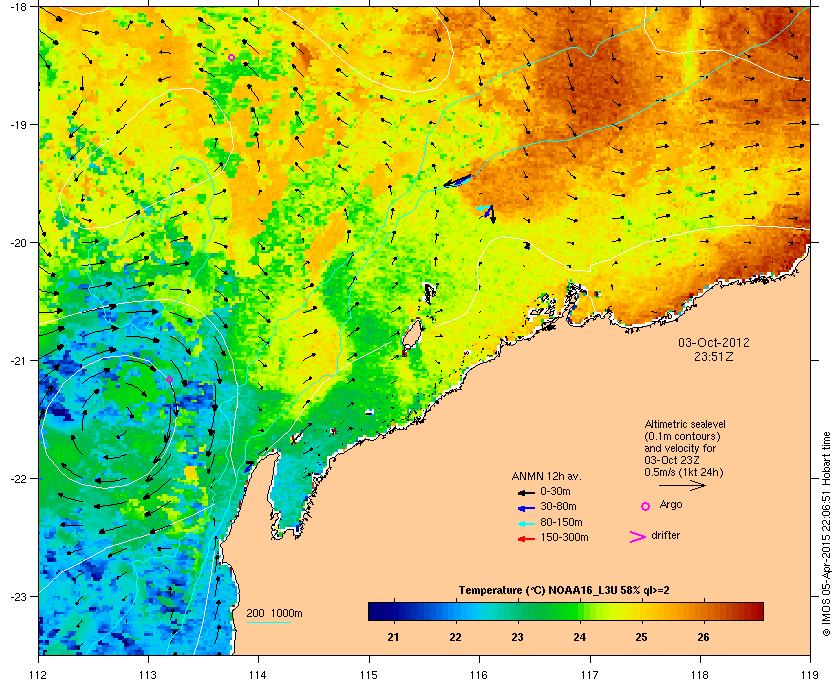The image size is (840, 680).
Task: Click the cyan 200 1000m isobath legend line
Action: point(268,623)
